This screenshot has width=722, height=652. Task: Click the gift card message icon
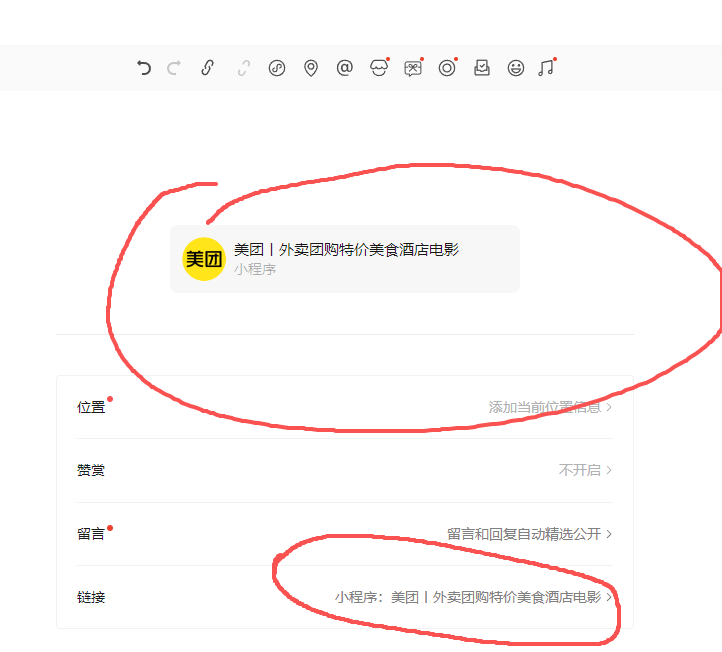[413, 68]
